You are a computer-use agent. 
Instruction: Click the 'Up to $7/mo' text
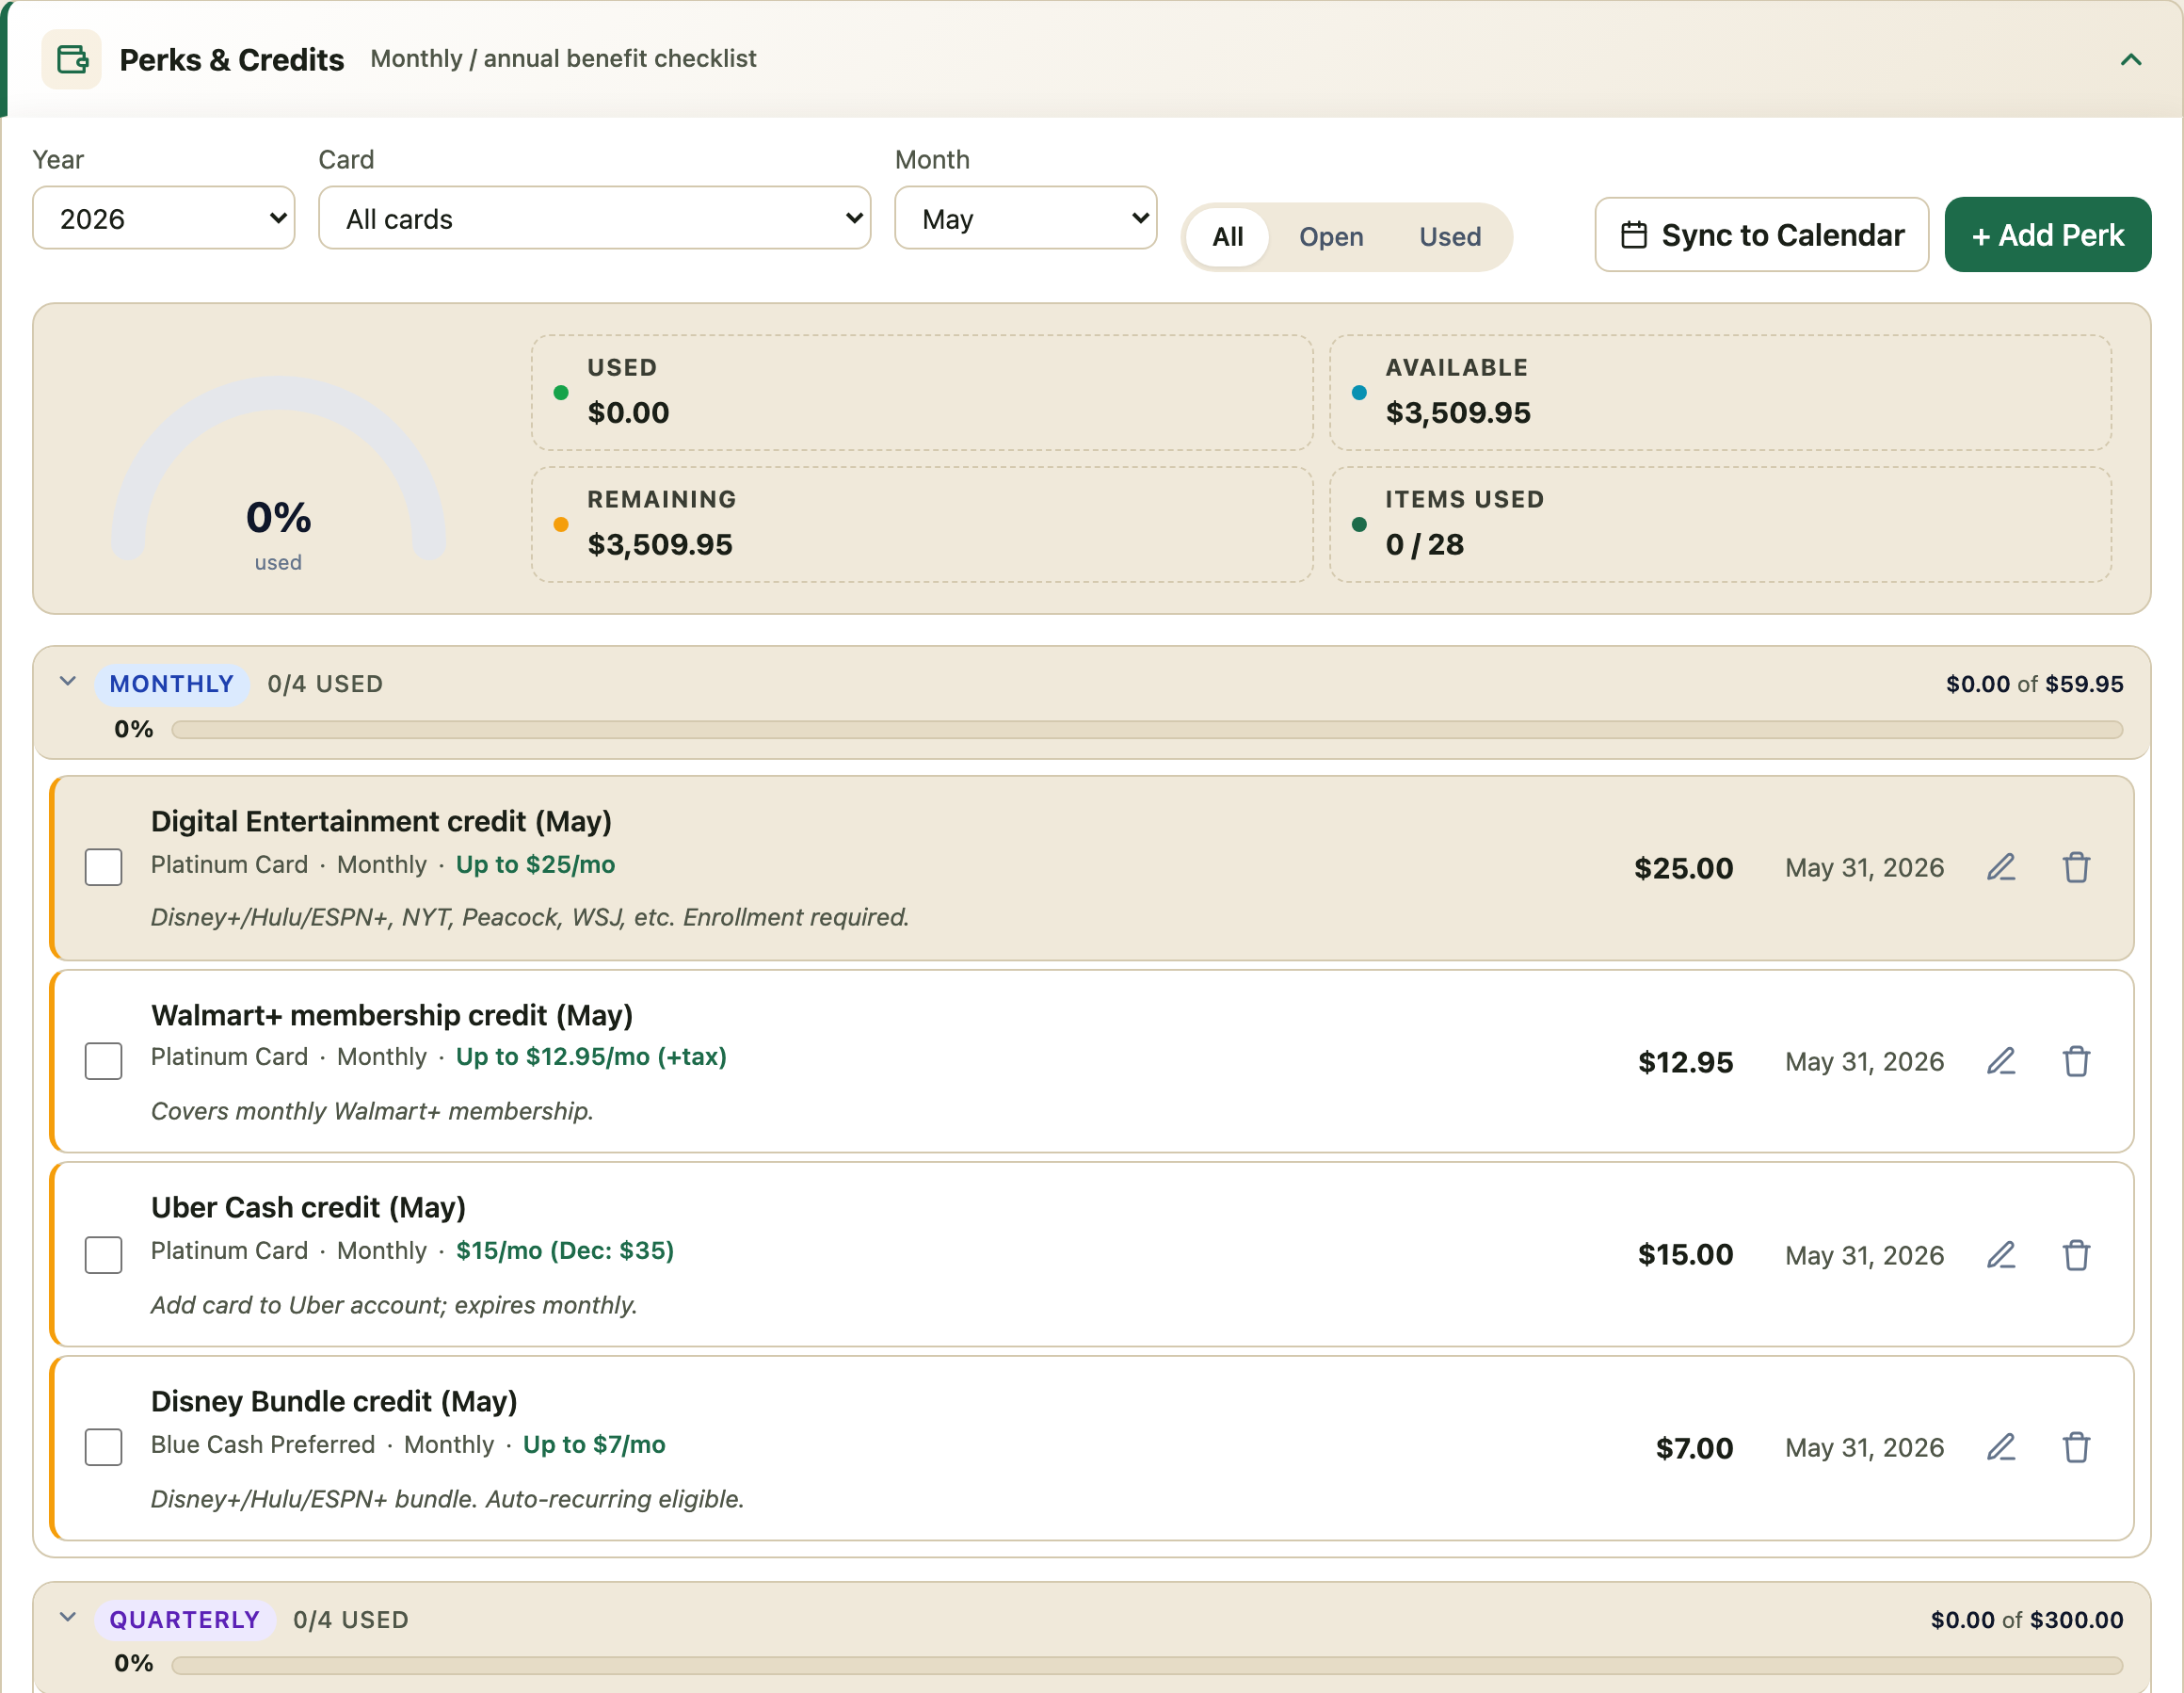[x=594, y=1445]
